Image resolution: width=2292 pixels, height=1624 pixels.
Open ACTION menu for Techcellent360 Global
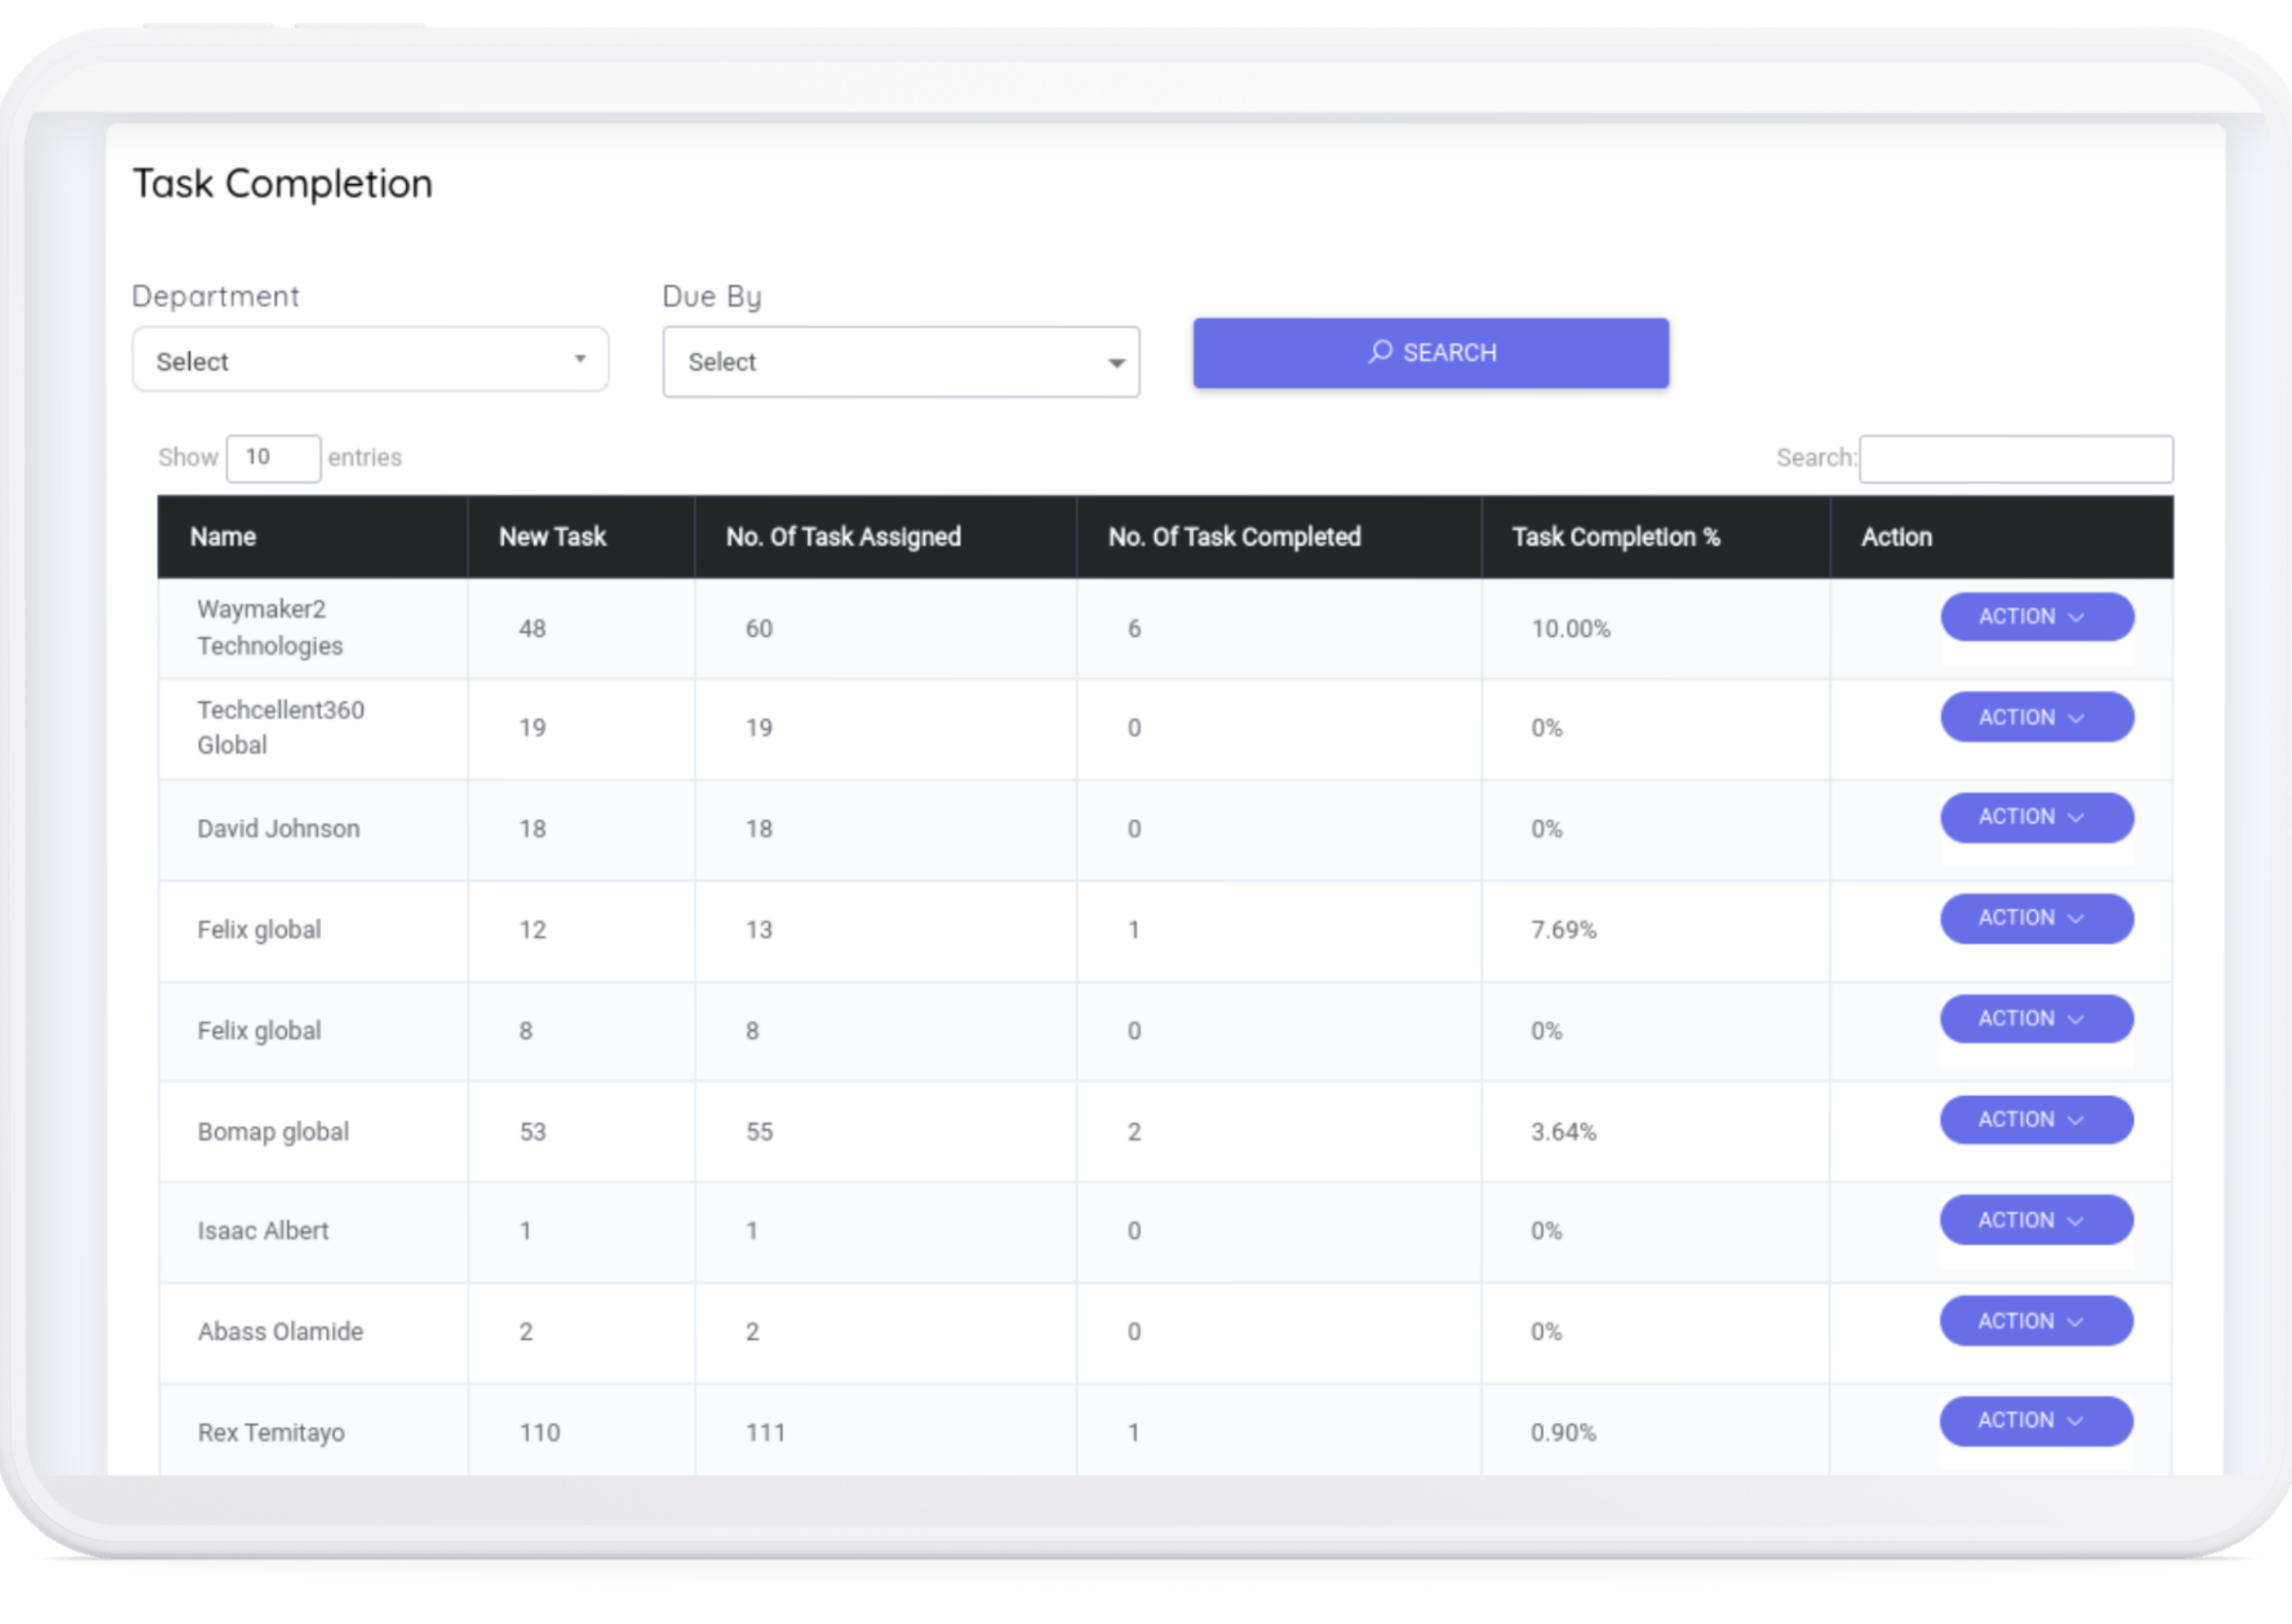[x=2036, y=717]
